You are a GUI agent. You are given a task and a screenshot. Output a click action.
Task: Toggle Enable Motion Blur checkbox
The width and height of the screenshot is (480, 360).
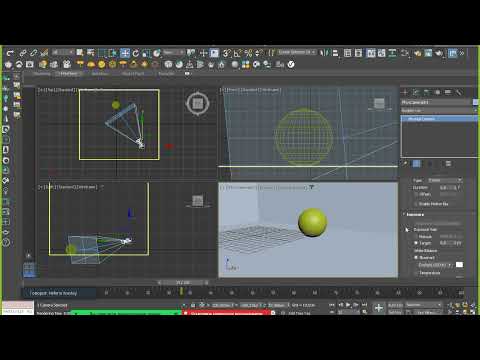click(x=416, y=204)
